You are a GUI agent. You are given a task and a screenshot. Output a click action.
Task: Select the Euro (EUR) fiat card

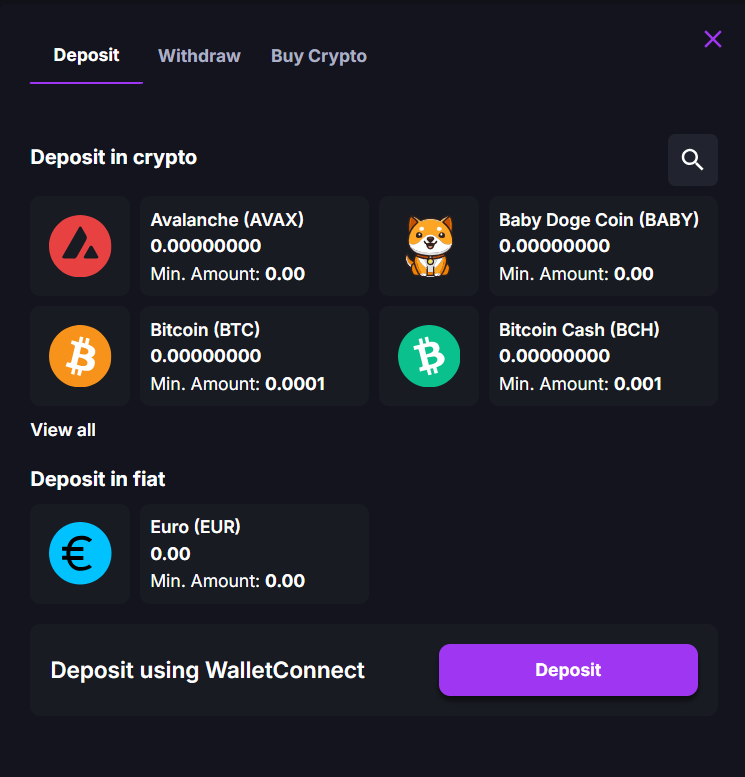pos(254,554)
